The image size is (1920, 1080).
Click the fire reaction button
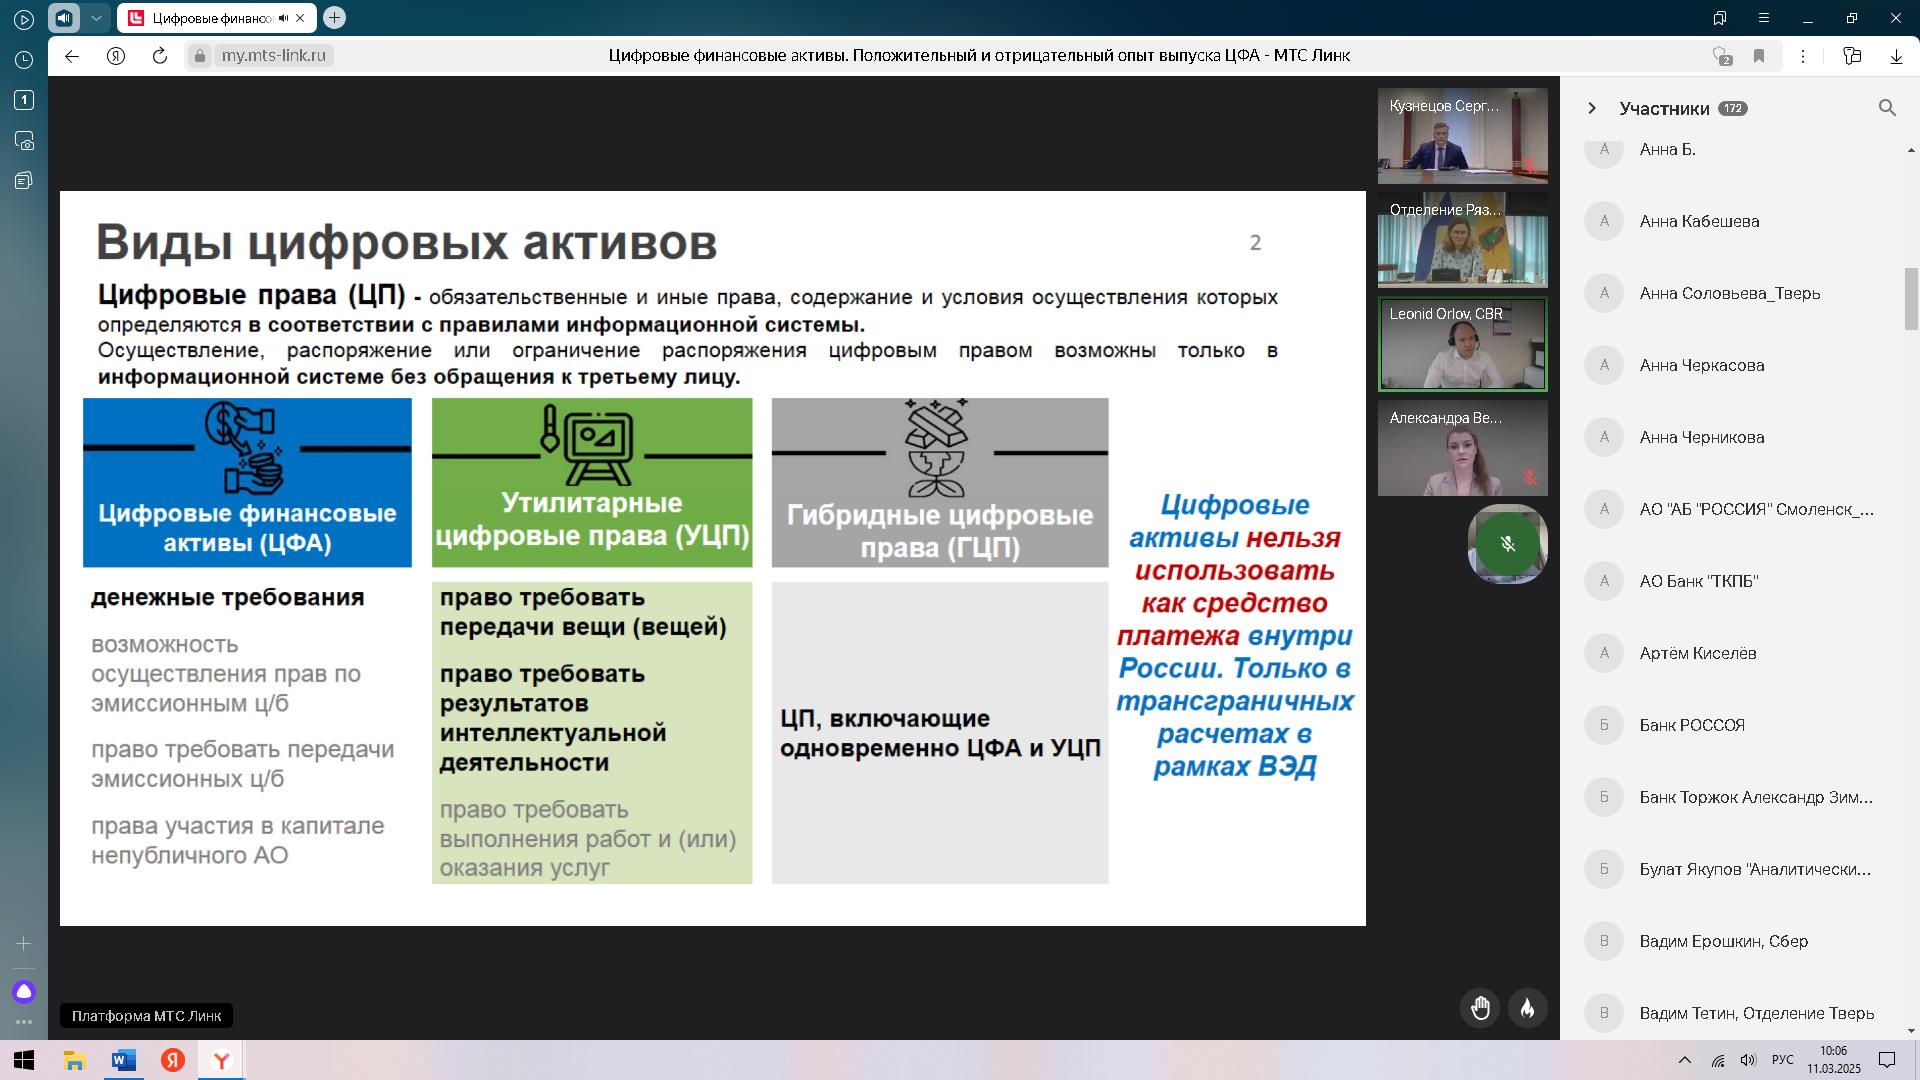click(x=1527, y=1008)
